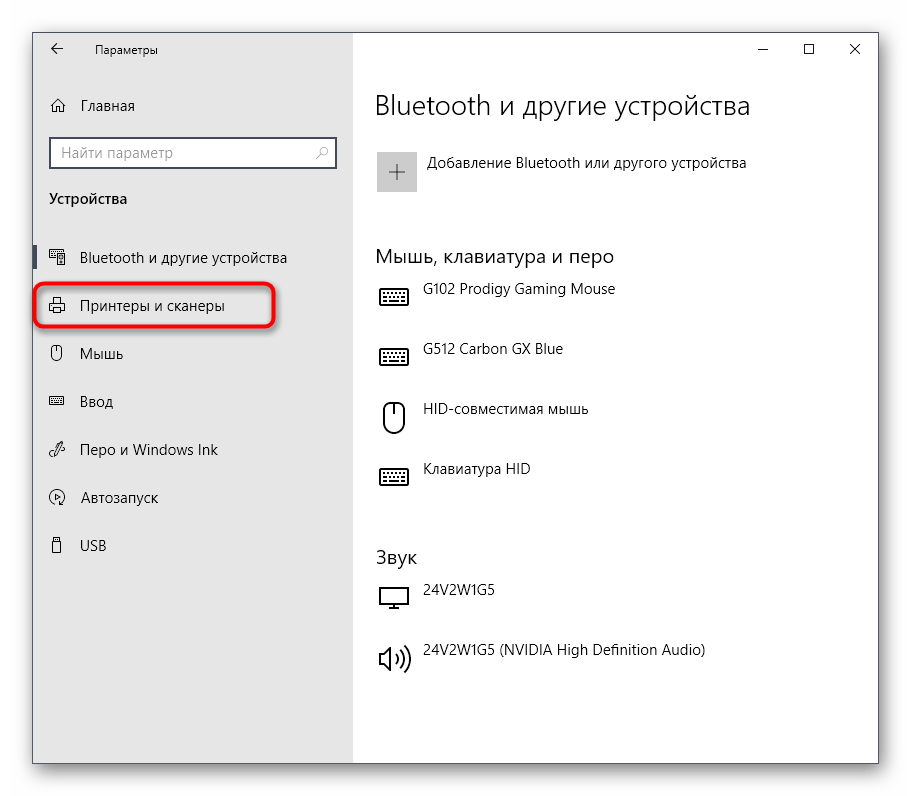Screen dimensions: 911x796
Task: Open the USB settings section
Action: (93, 546)
